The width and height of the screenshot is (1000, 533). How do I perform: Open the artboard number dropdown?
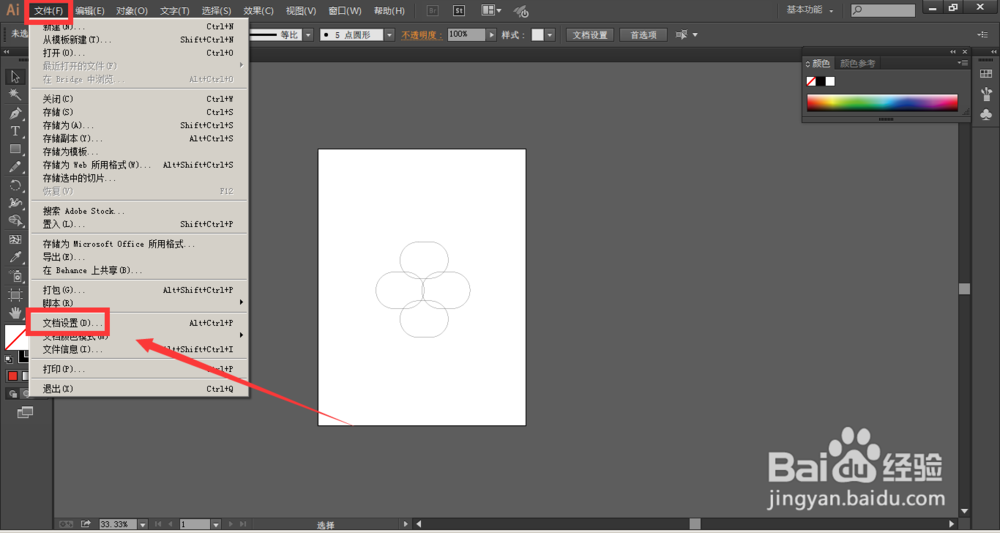click(x=216, y=524)
